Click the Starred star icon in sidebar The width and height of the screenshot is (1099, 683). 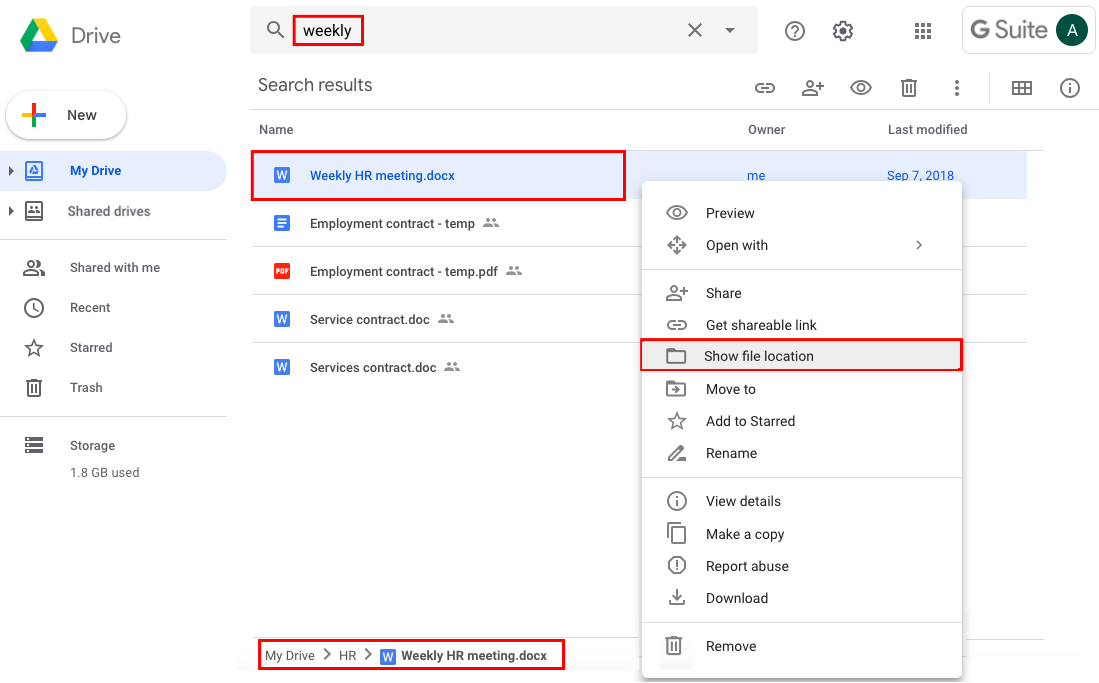pyautogui.click(x=34, y=348)
